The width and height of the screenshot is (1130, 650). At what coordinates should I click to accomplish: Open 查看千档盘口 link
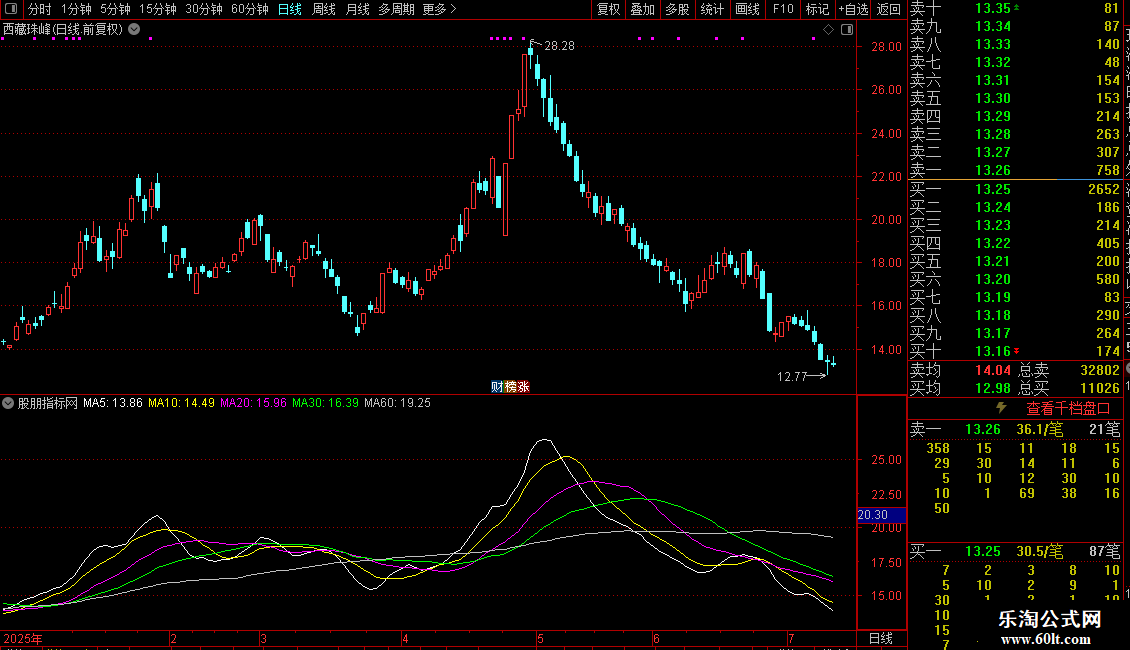pos(1068,409)
